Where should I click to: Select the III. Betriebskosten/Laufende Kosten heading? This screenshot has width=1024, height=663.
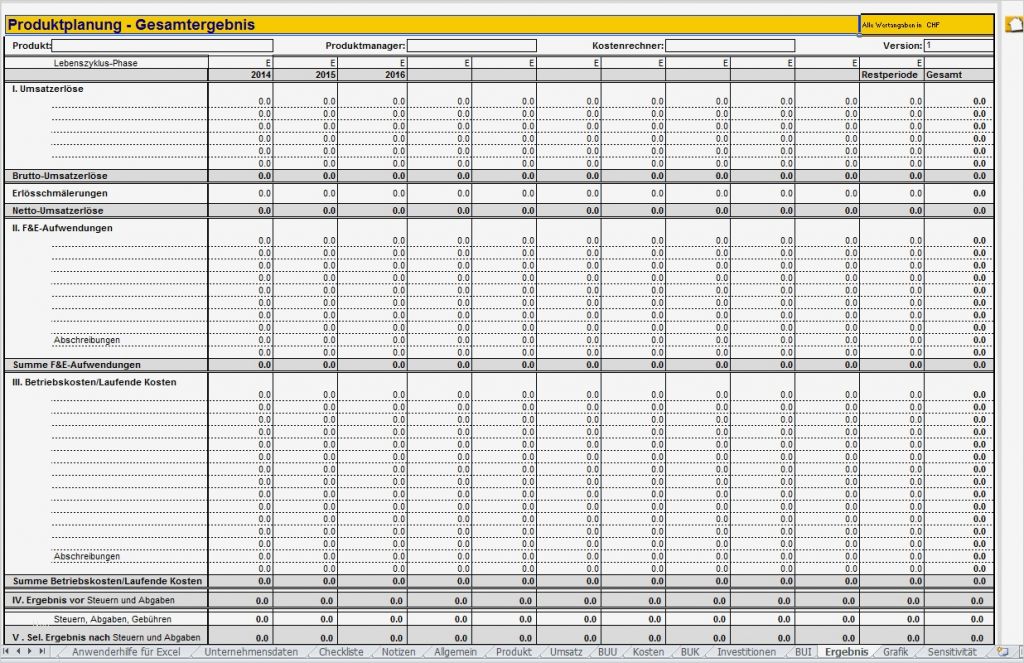point(94,382)
